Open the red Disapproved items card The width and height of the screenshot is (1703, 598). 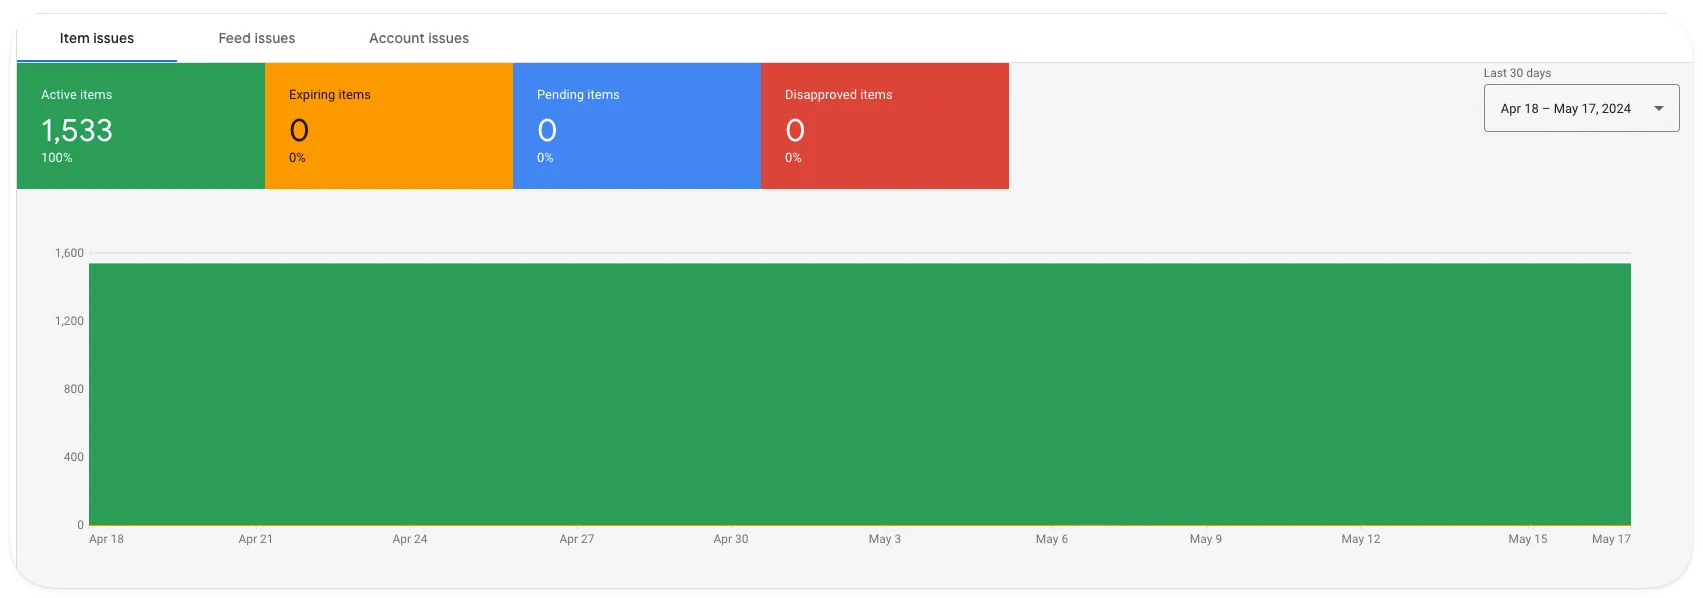coord(885,126)
